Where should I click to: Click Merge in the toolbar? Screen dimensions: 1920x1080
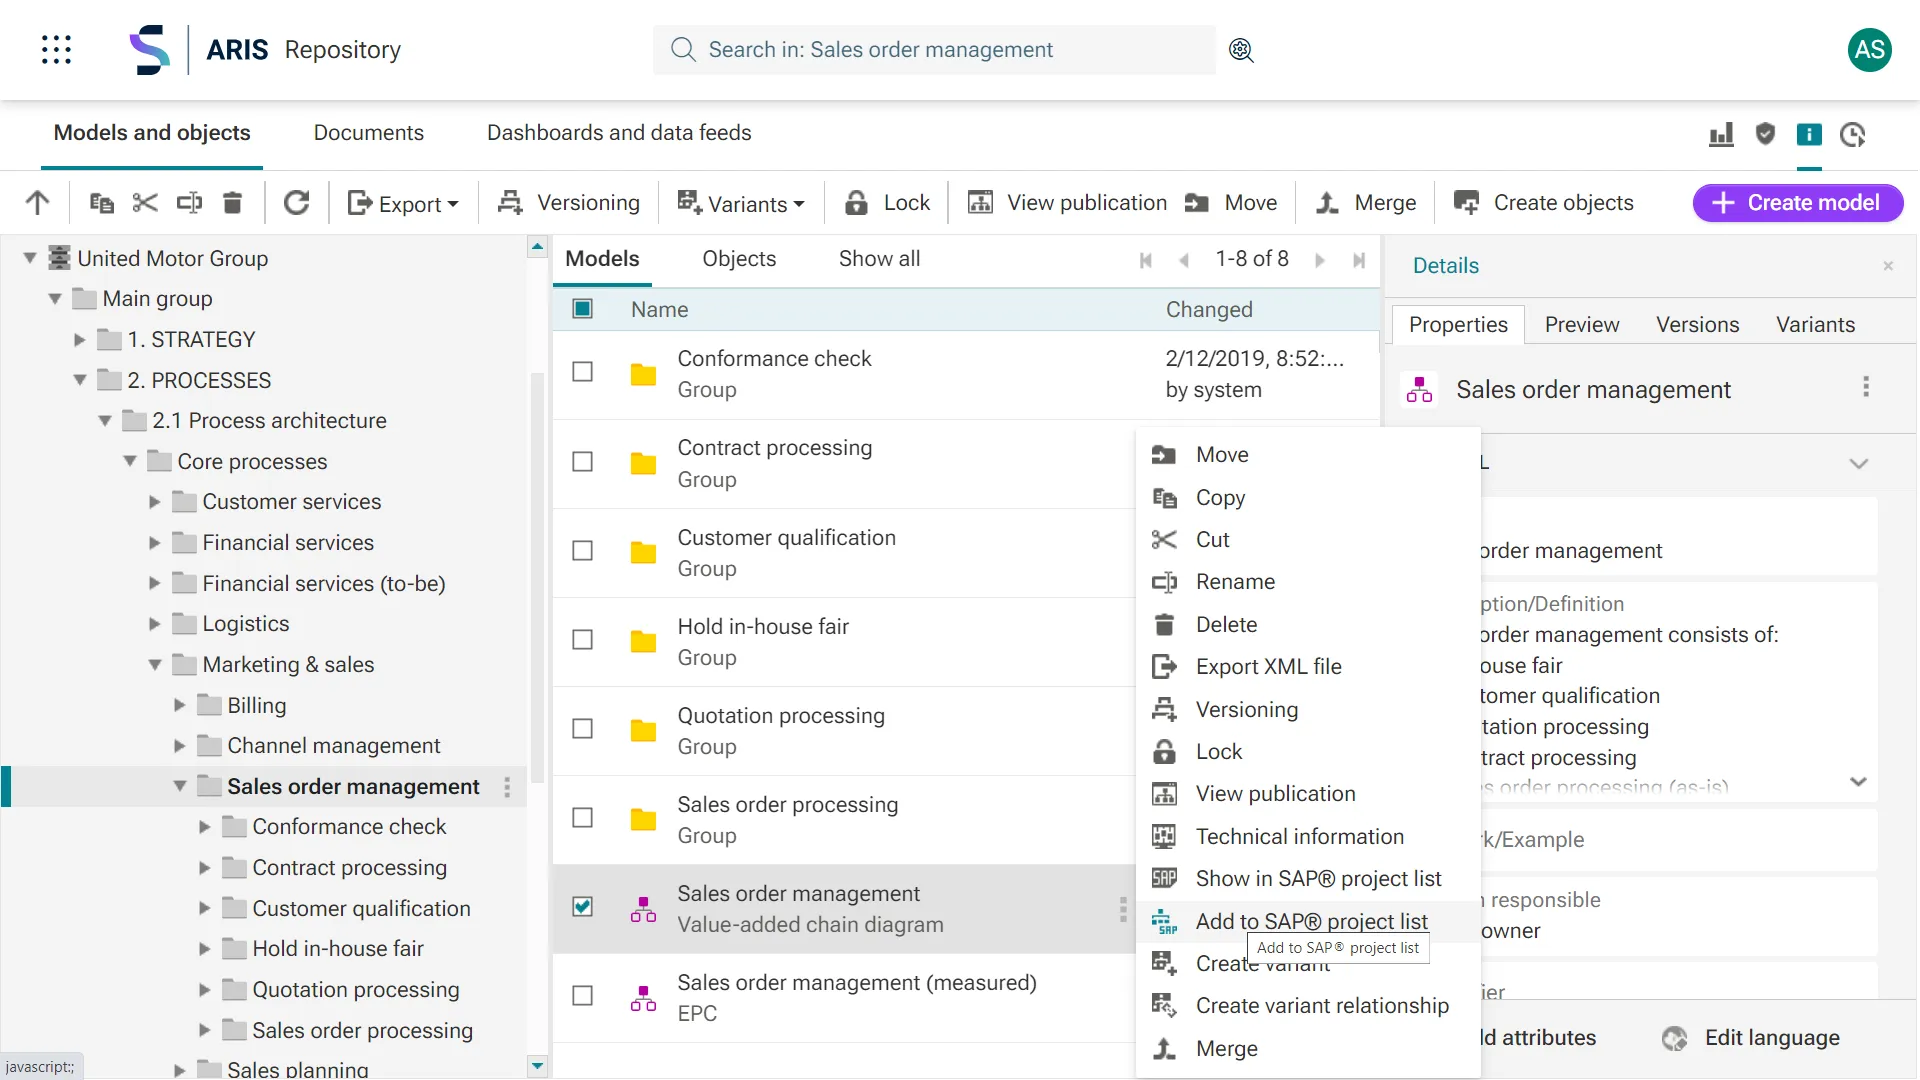[x=1366, y=203]
